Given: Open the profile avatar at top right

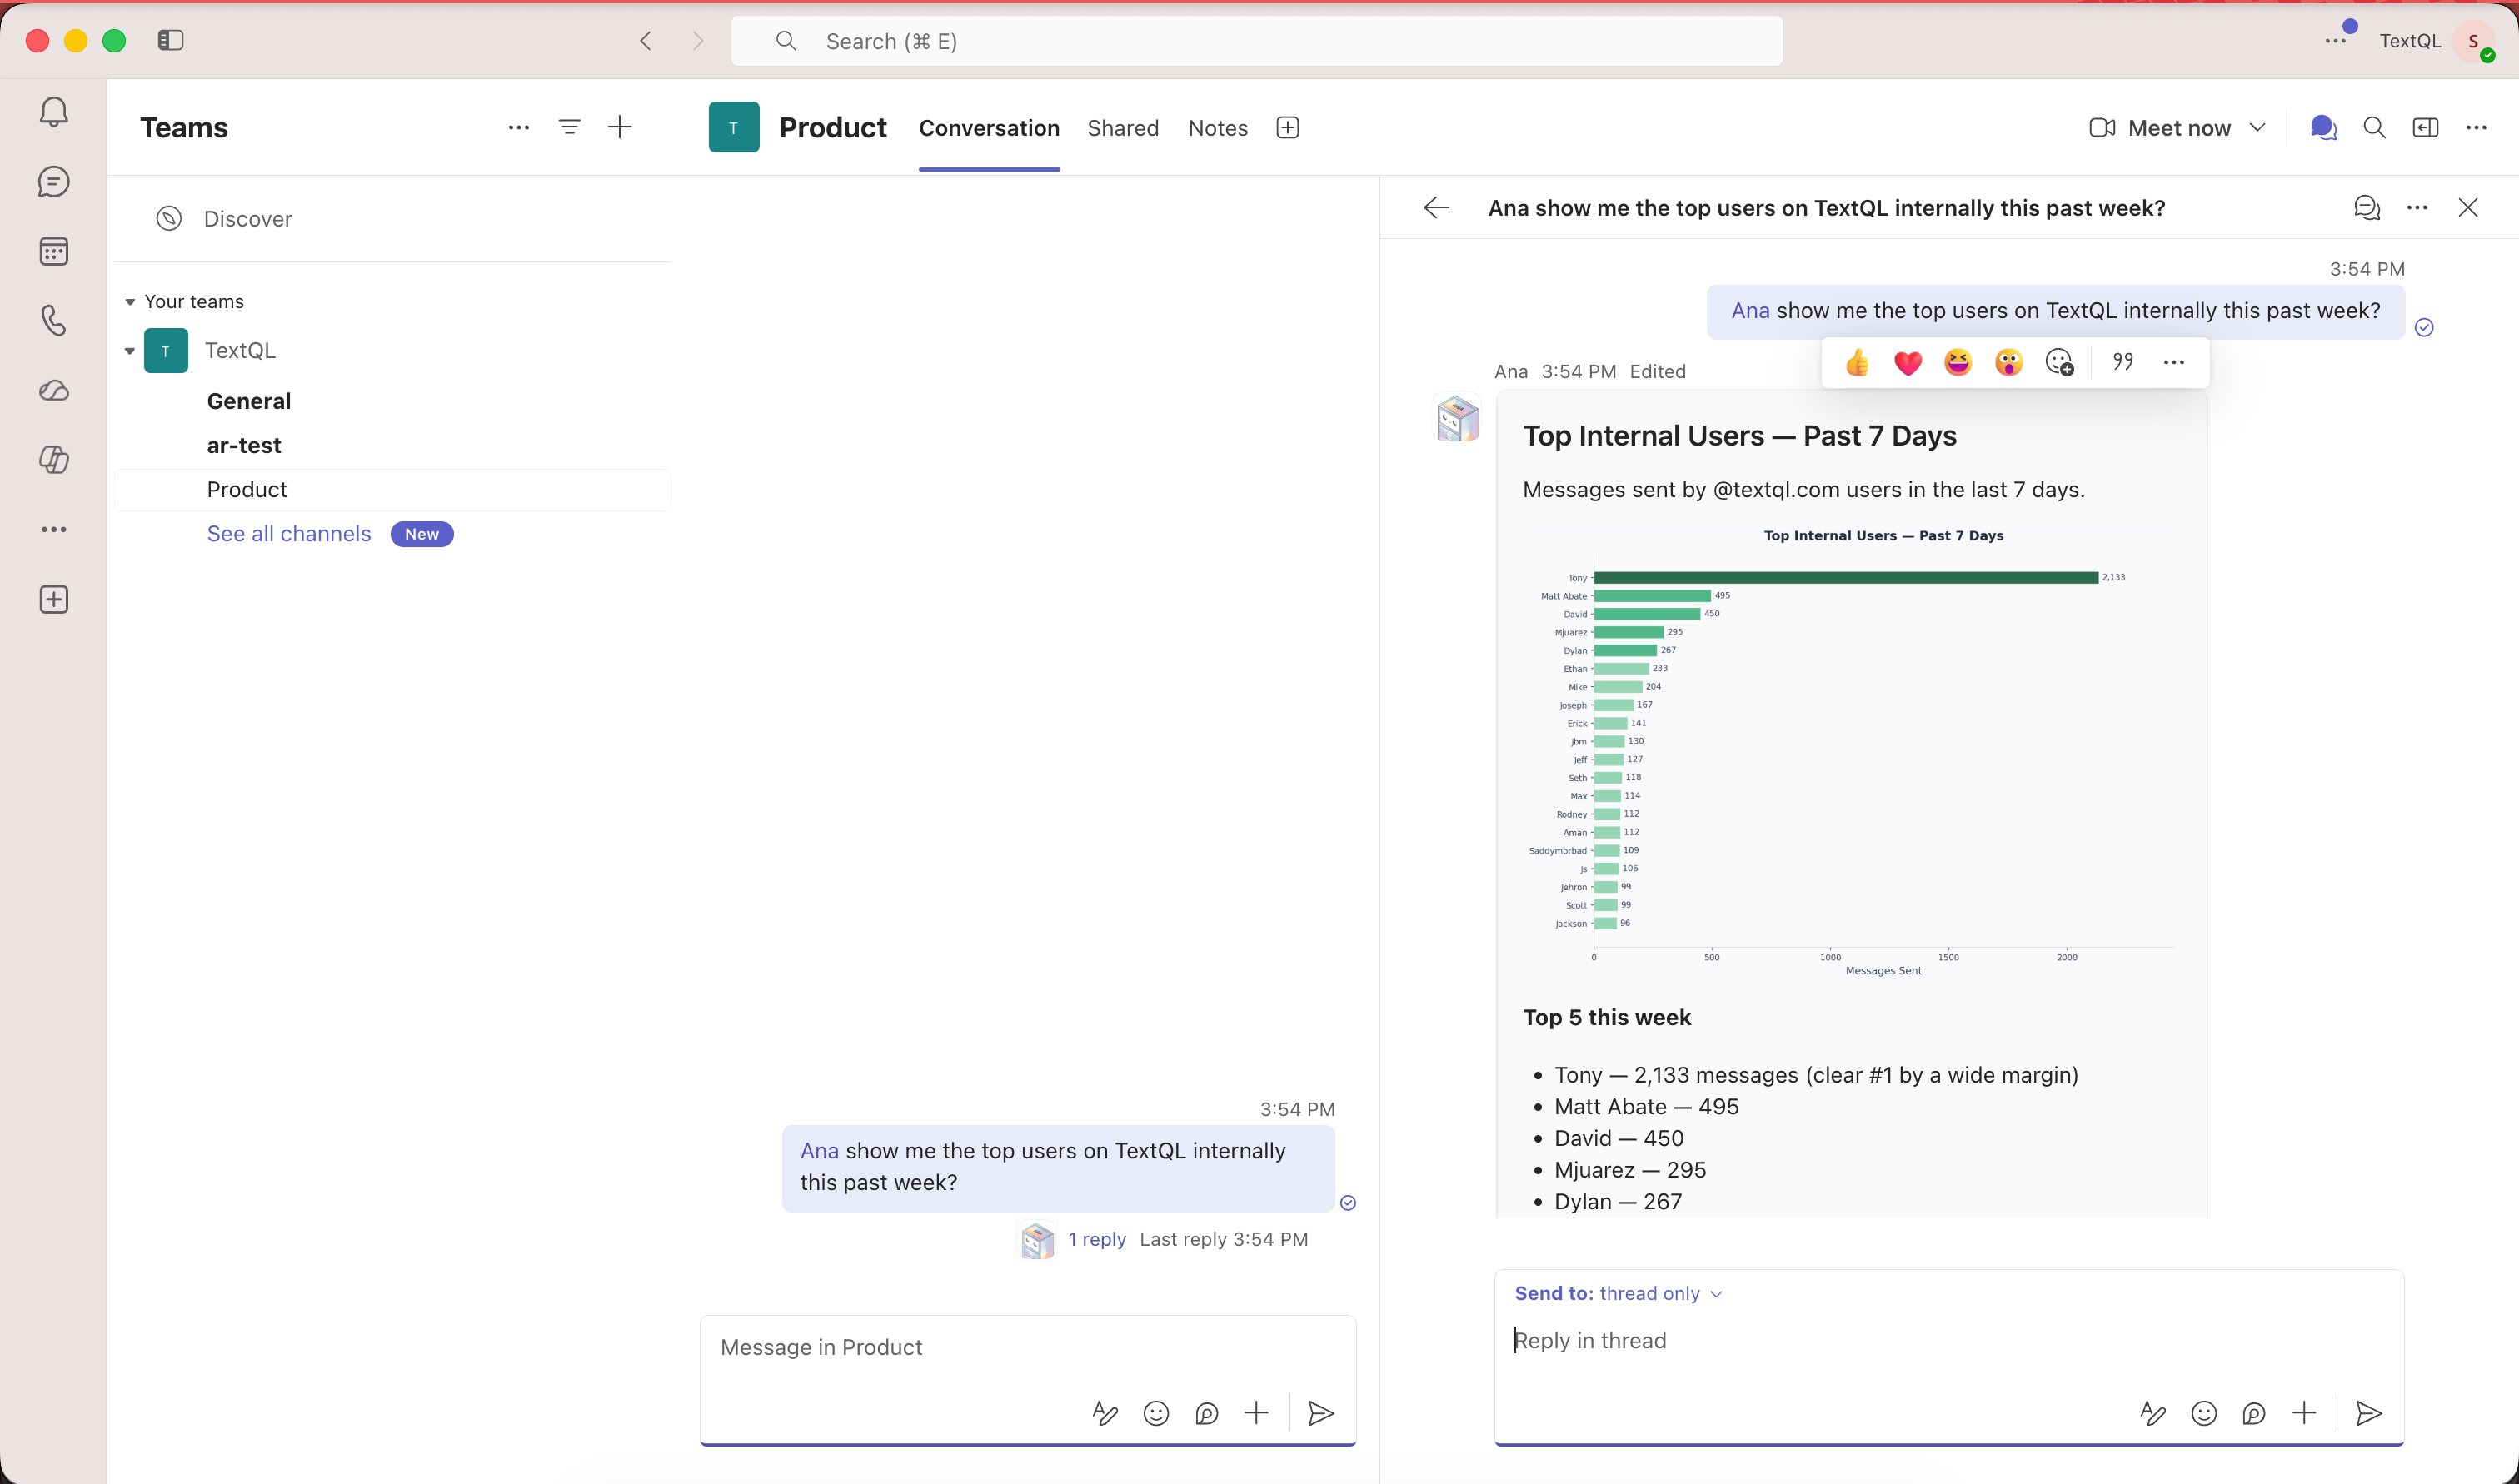Looking at the screenshot, I should point(2474,41).
